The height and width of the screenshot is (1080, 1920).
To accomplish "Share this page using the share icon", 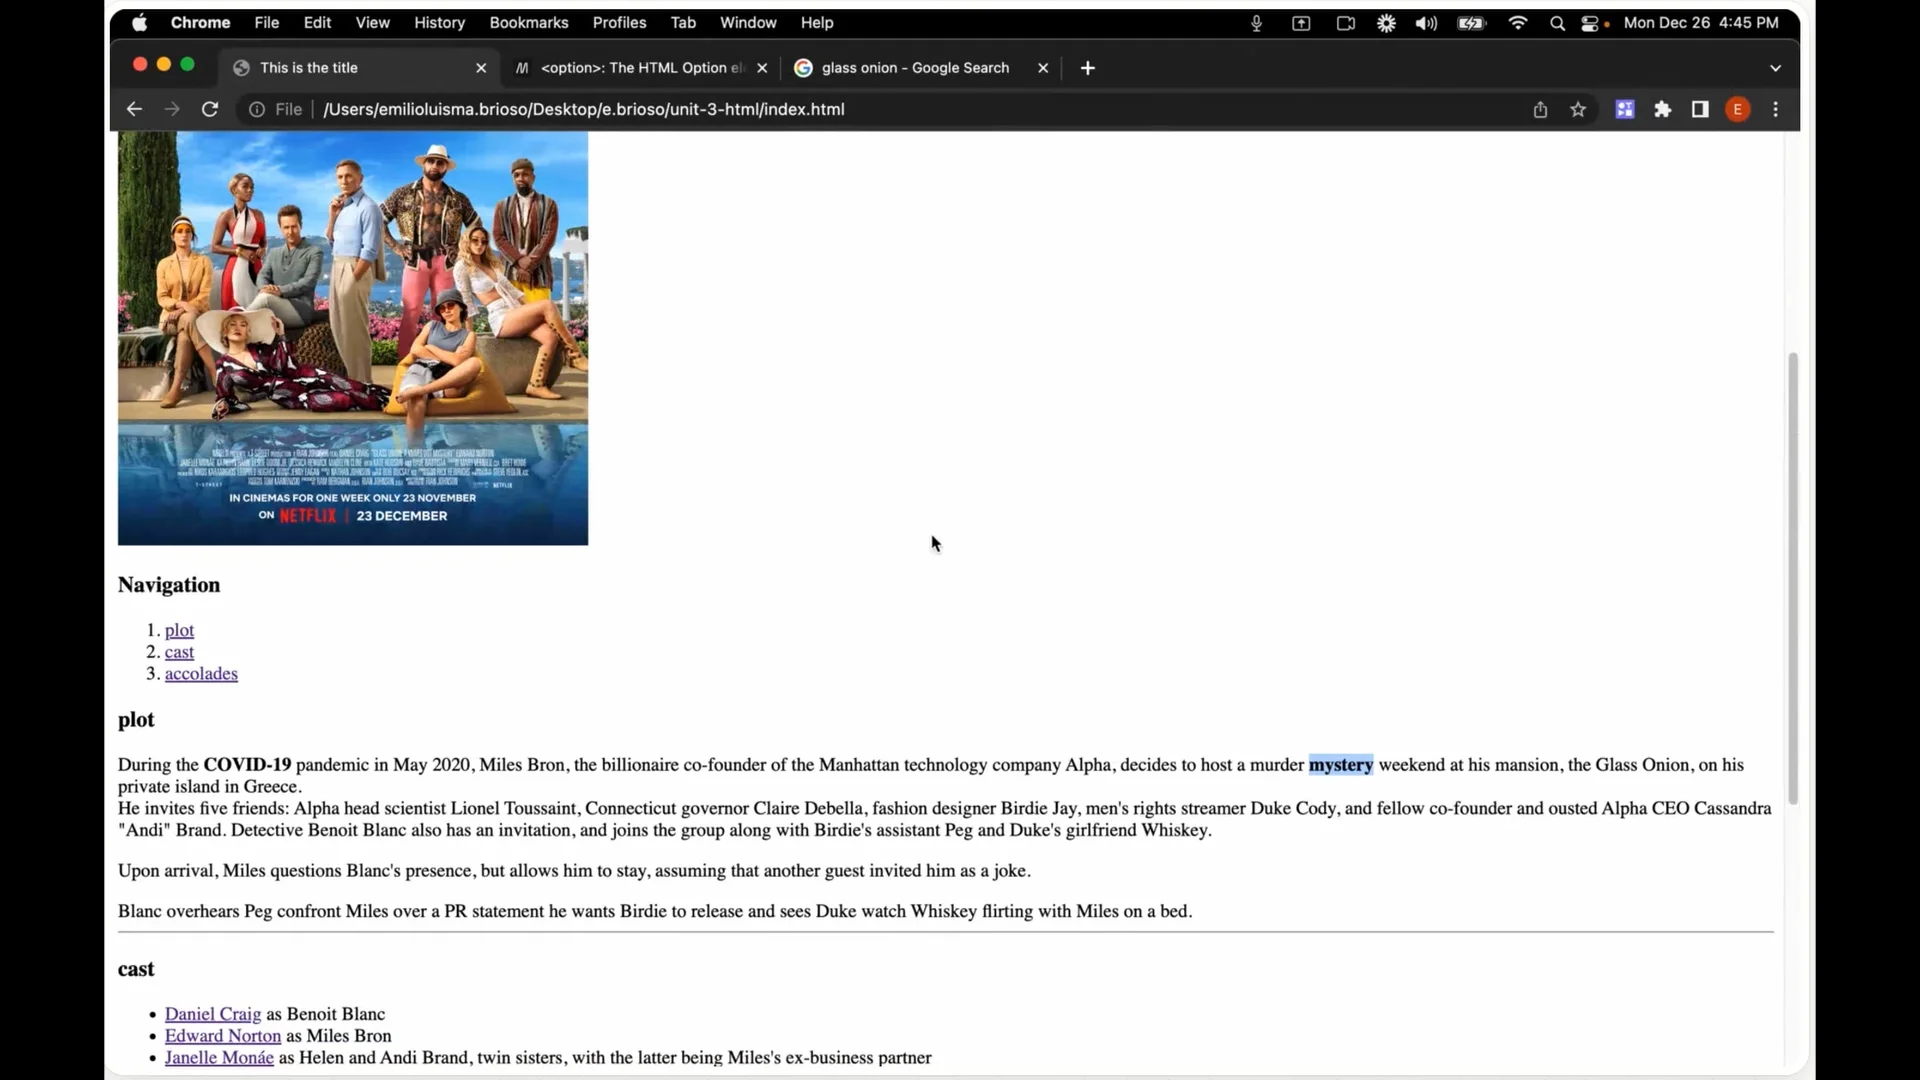I will coord(1540,109).
